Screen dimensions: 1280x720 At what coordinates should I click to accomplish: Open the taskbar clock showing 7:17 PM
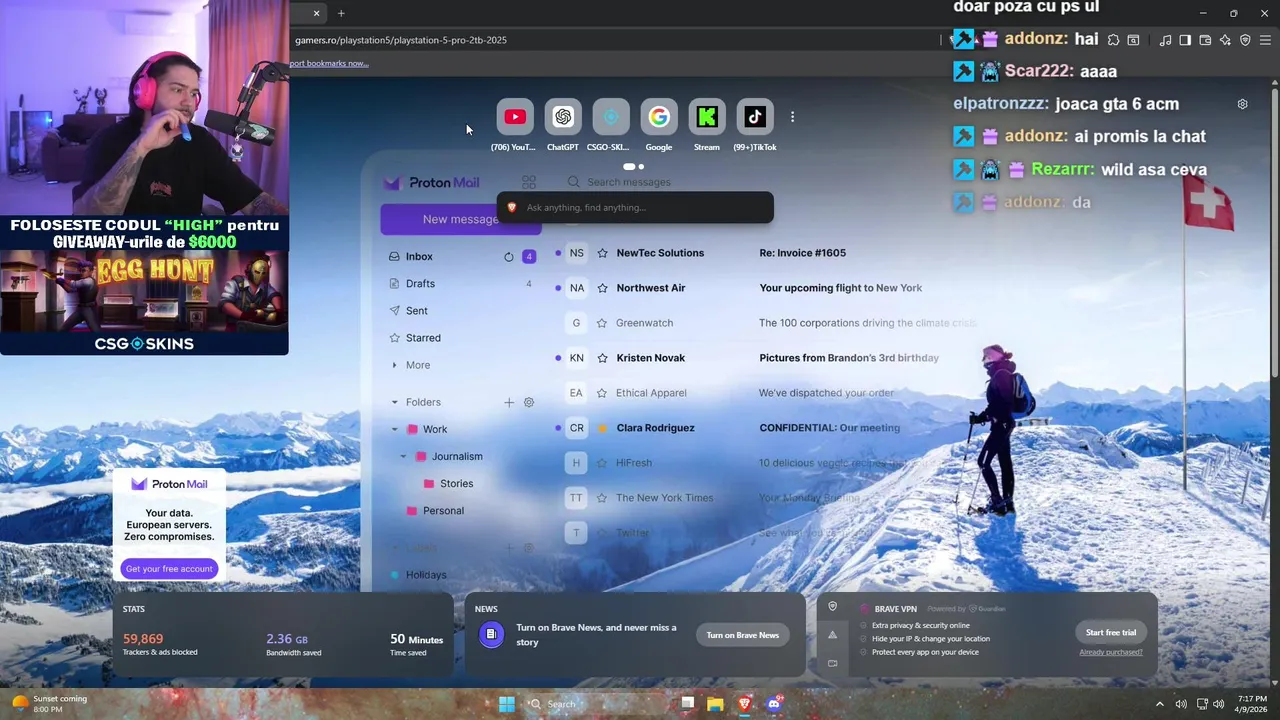point(1252,704)
